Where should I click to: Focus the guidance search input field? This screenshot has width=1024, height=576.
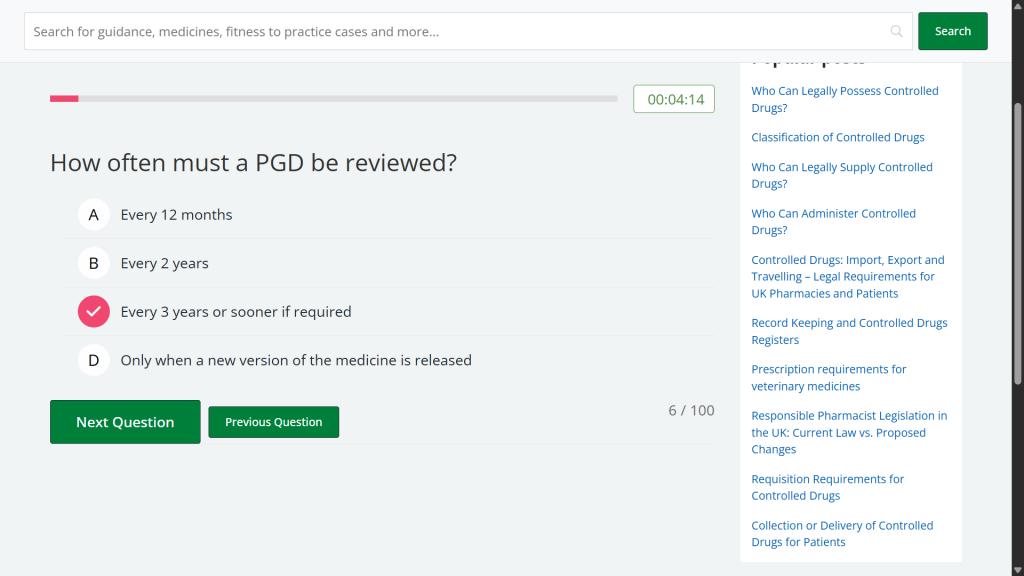click(x=450, y=32)
